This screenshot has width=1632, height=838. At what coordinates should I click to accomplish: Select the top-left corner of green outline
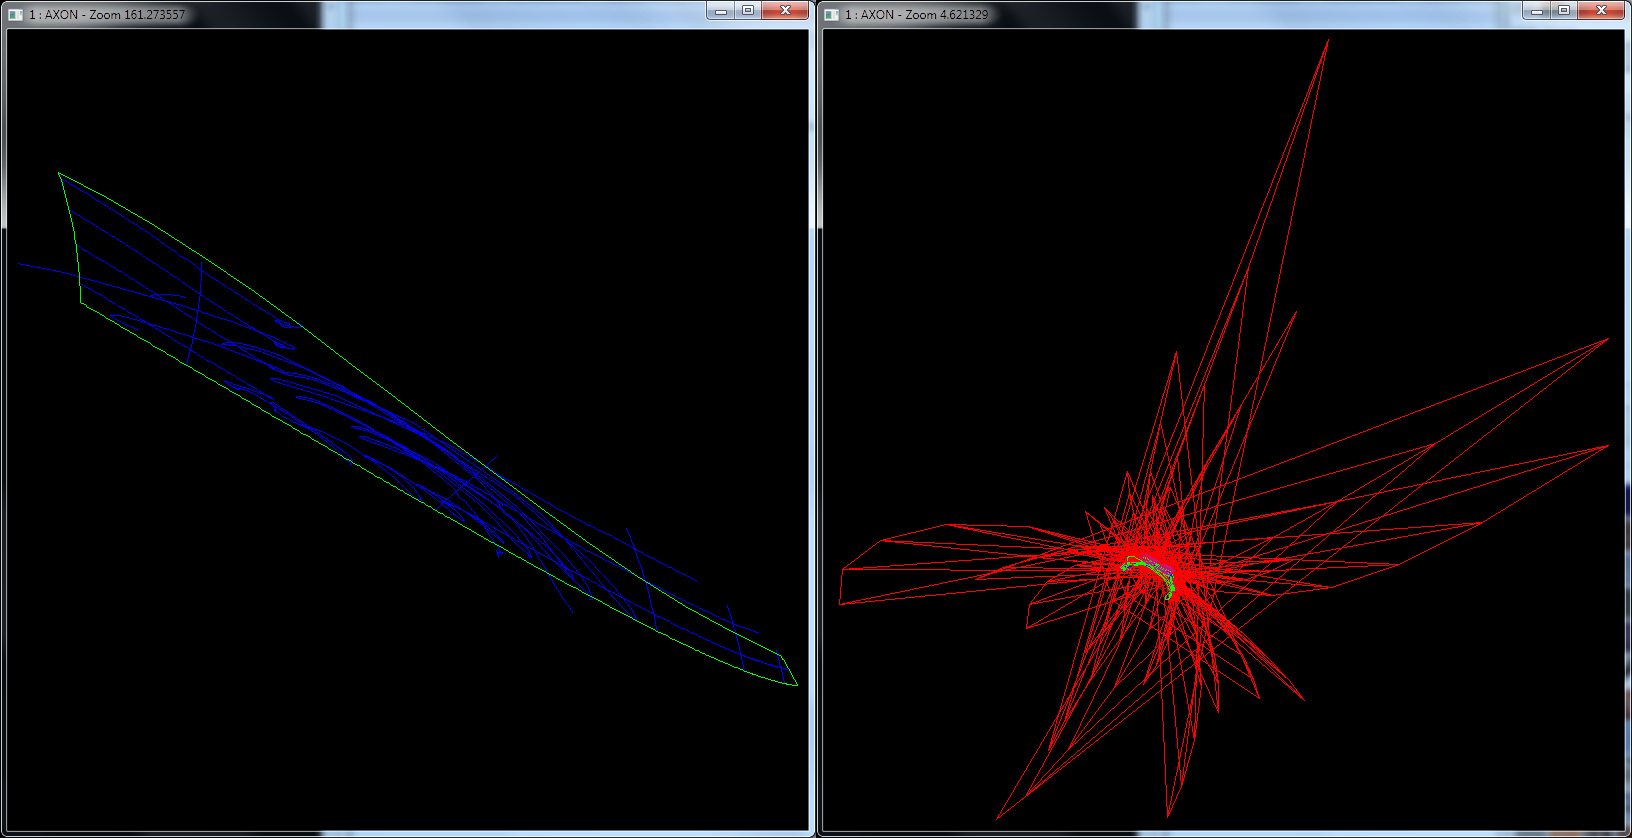click(x=59, y=174)
